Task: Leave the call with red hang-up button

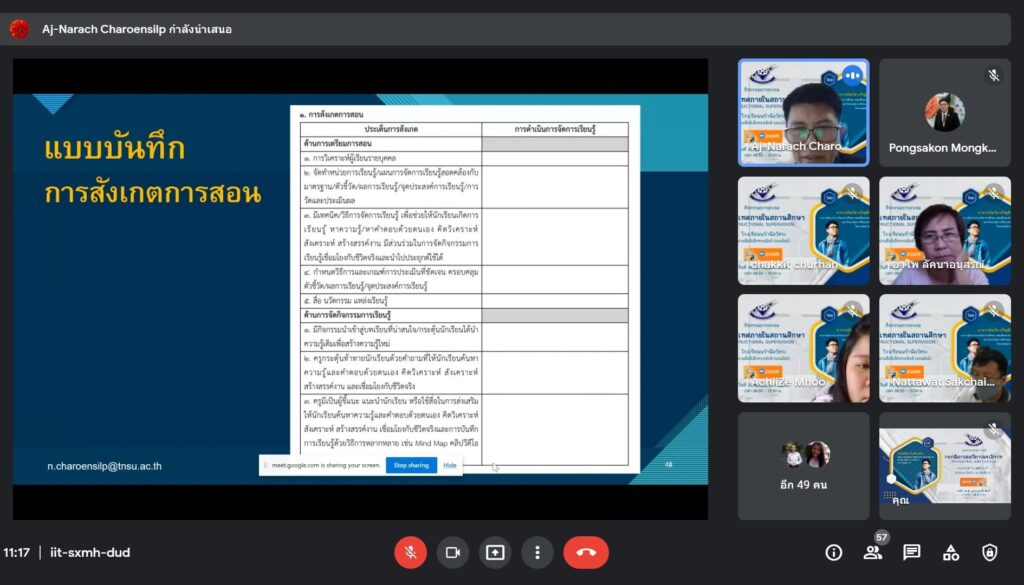Action: (586, 552)
